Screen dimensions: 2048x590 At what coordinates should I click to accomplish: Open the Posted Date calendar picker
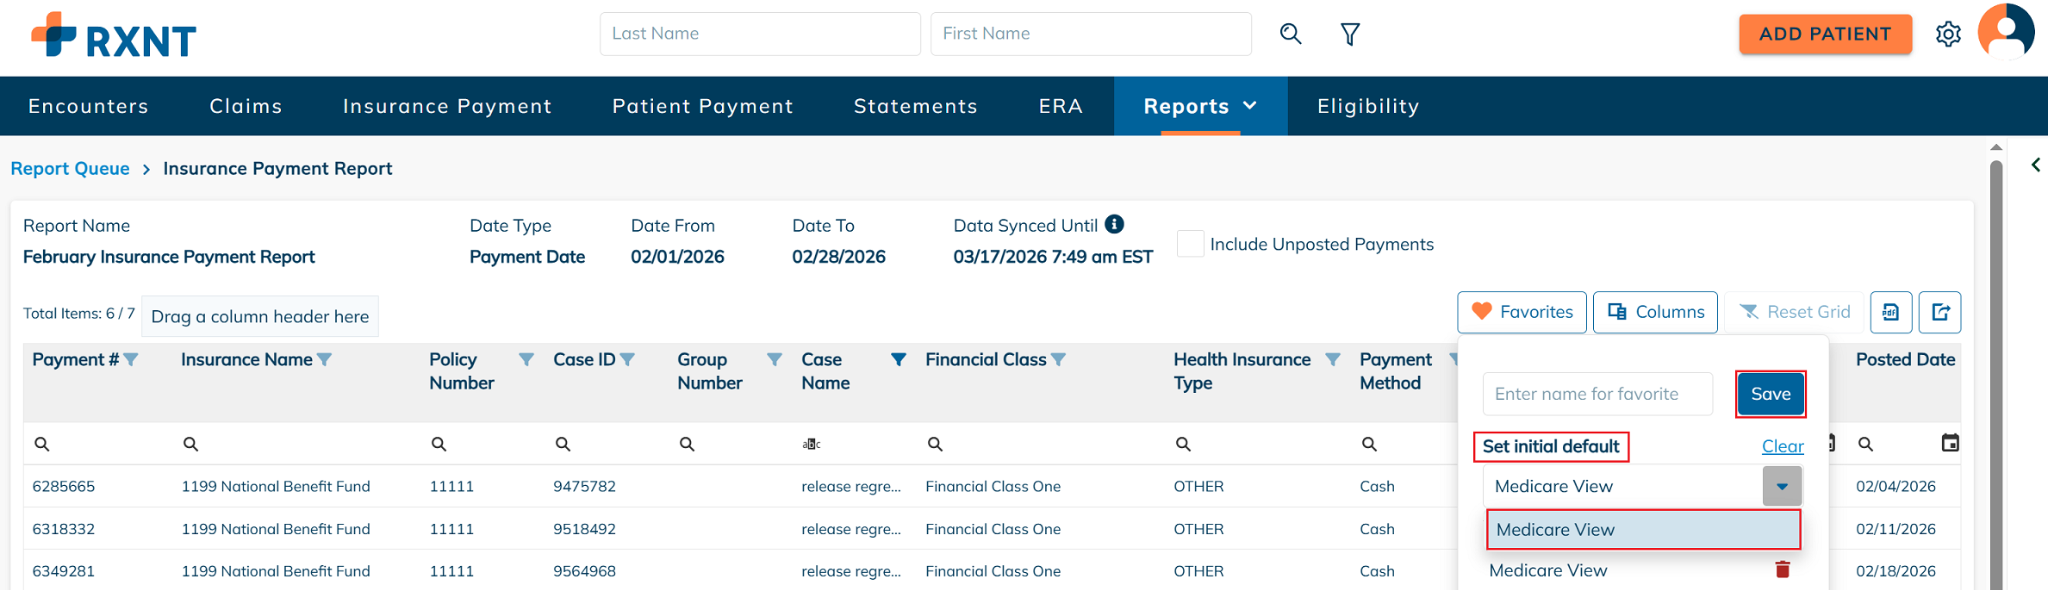coord(1950,443)
